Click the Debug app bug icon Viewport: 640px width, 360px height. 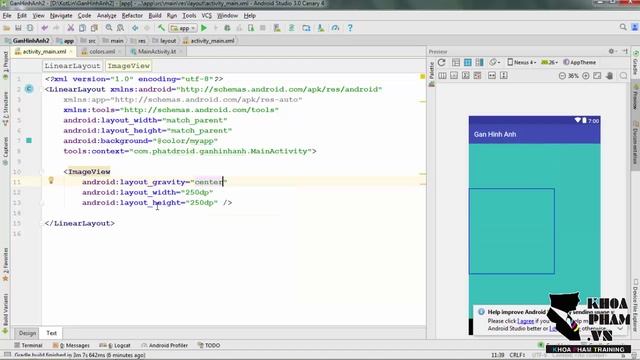(x=227, y=28)
